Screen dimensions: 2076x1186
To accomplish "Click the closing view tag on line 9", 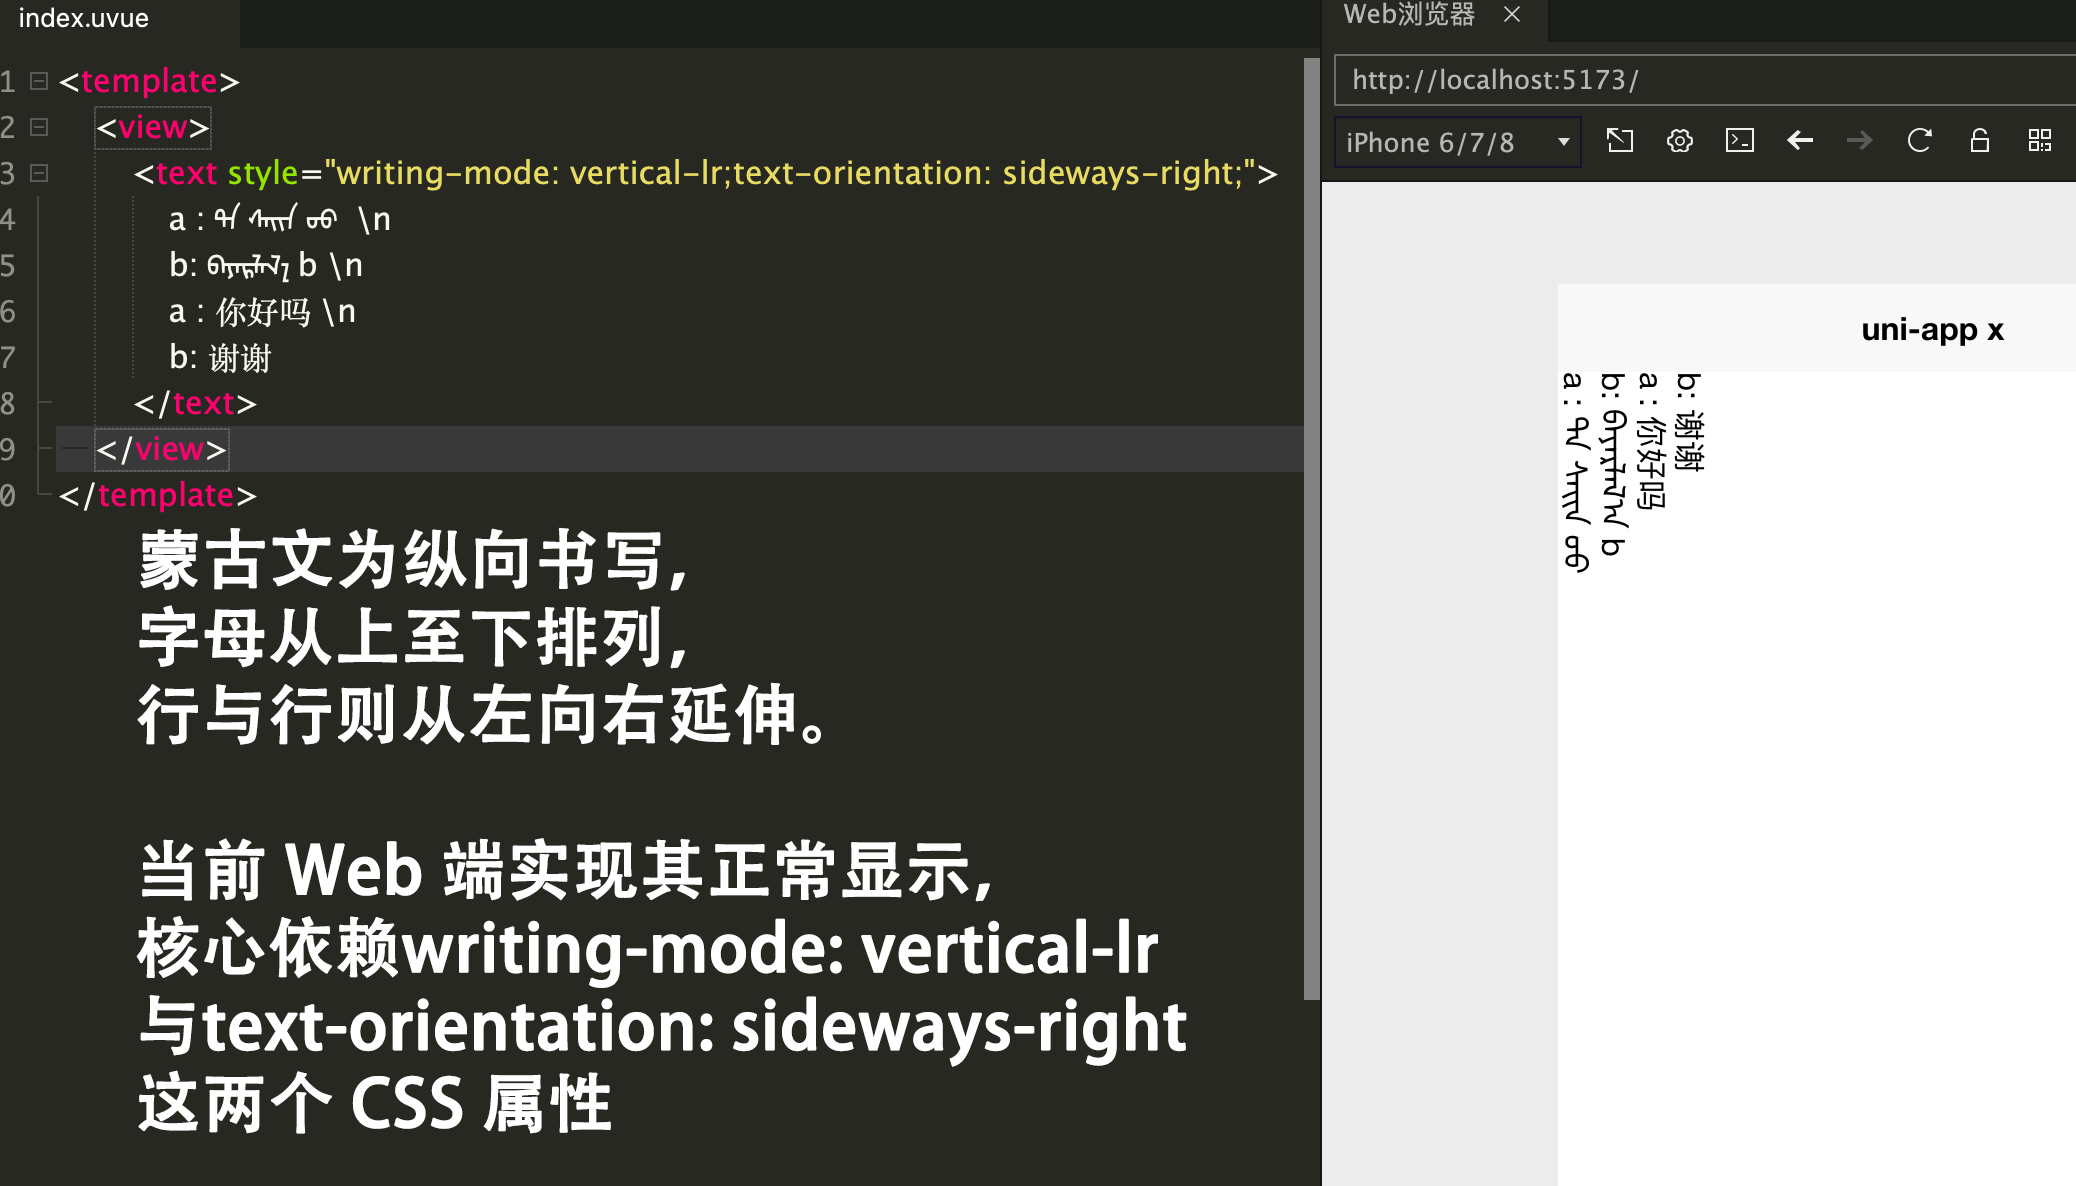I will coord(161,449).
